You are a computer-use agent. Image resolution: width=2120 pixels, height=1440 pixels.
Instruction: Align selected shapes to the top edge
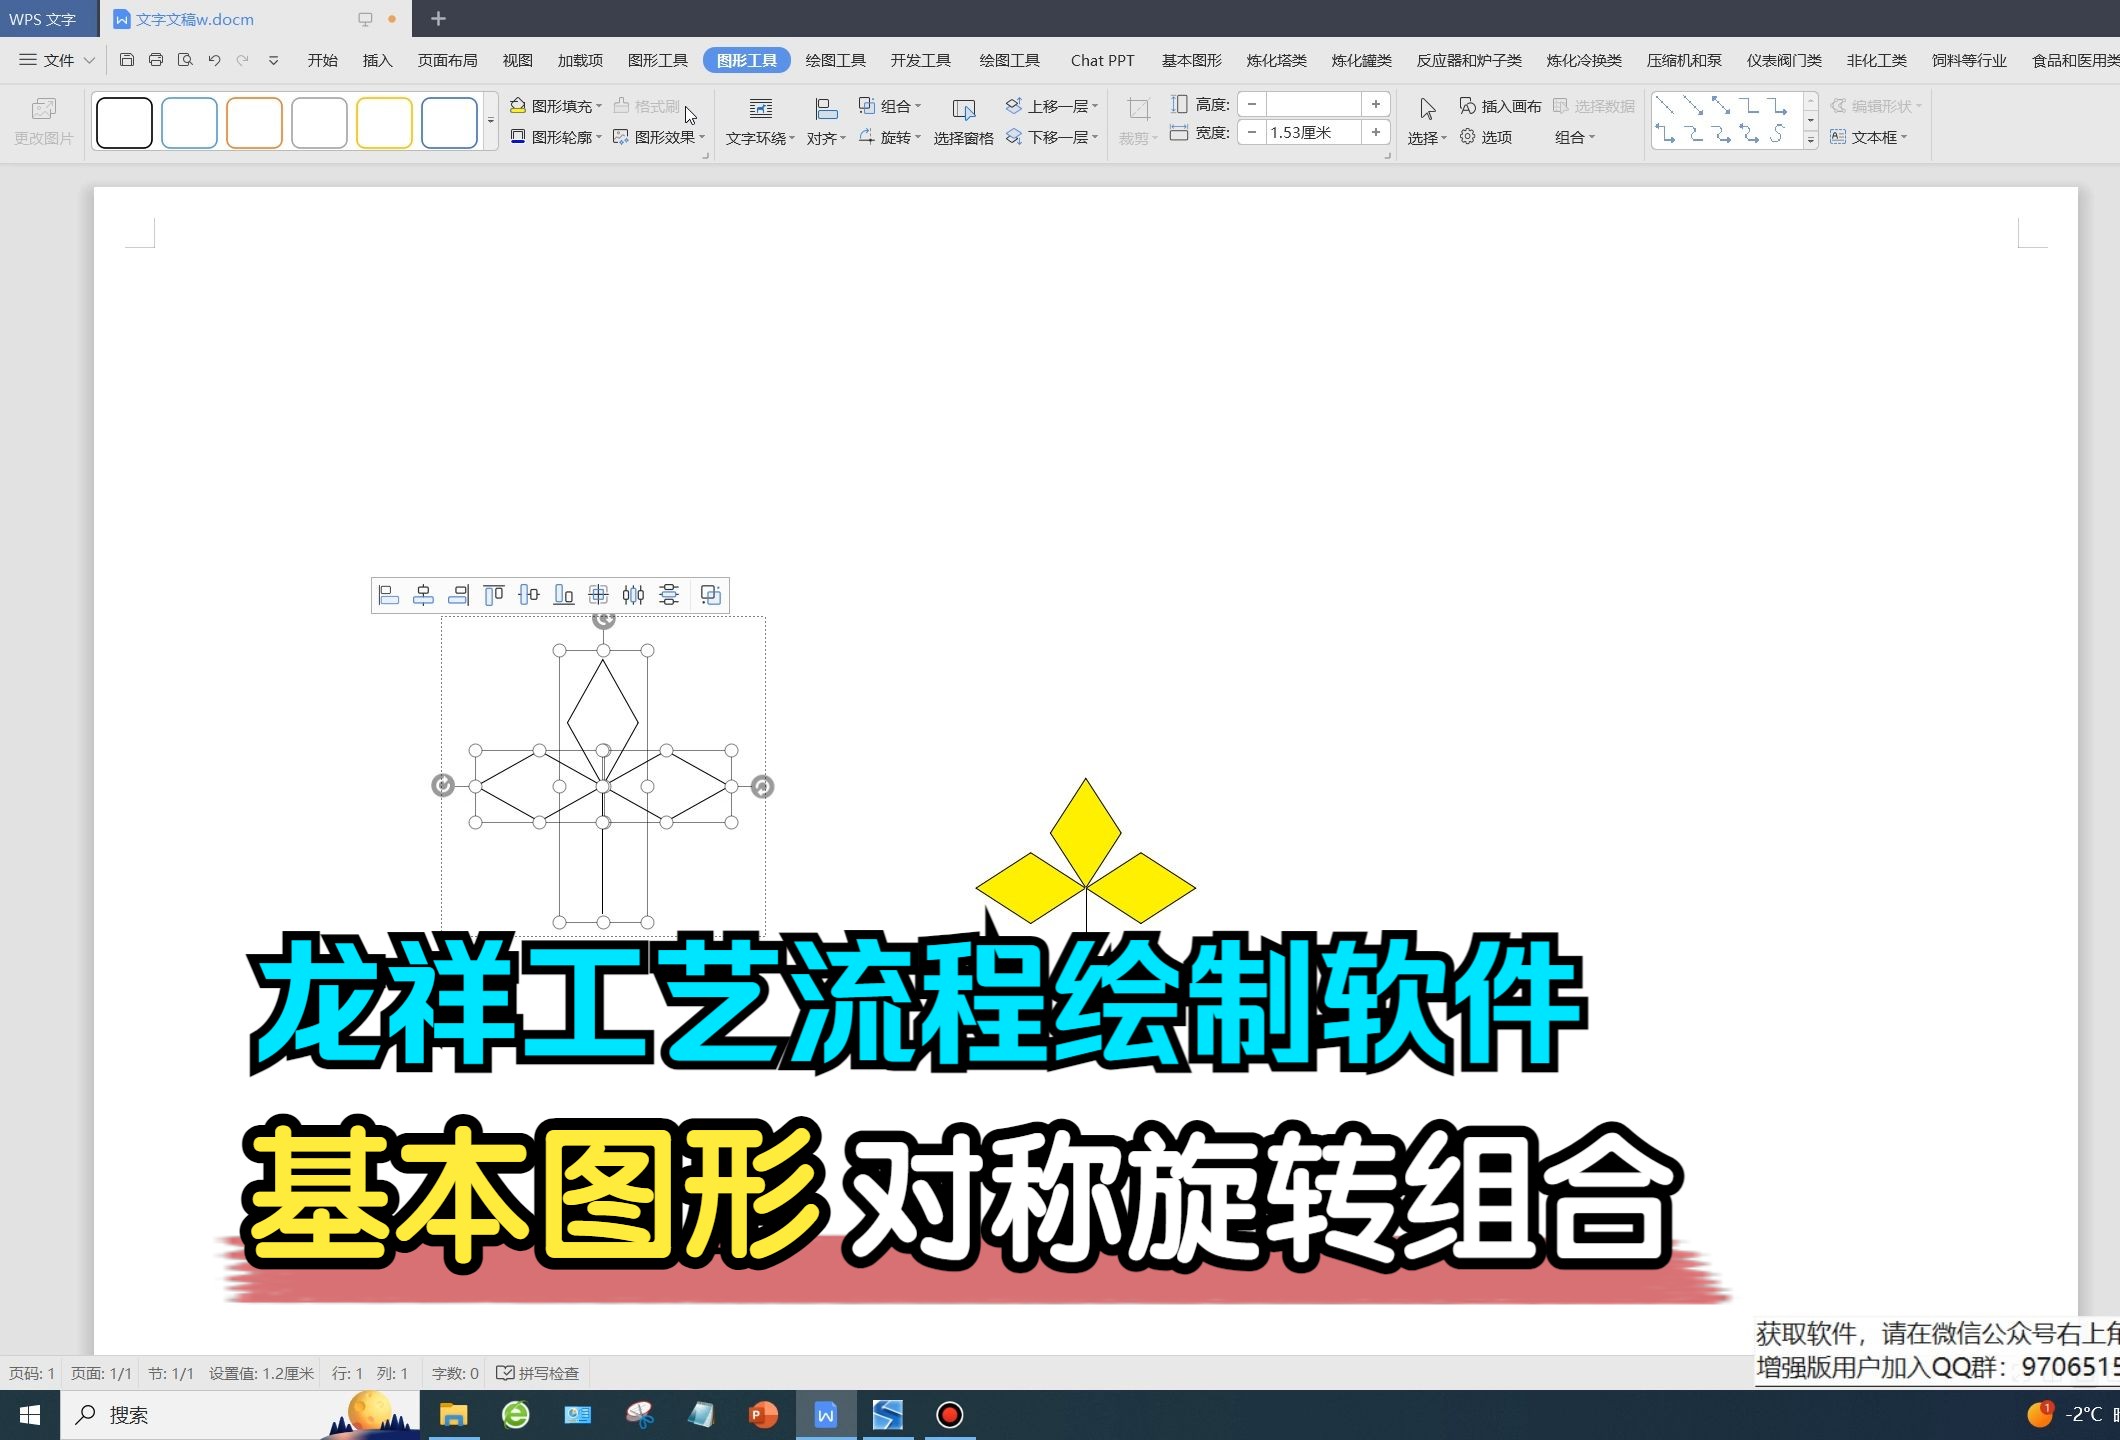[x=494, y=595]
